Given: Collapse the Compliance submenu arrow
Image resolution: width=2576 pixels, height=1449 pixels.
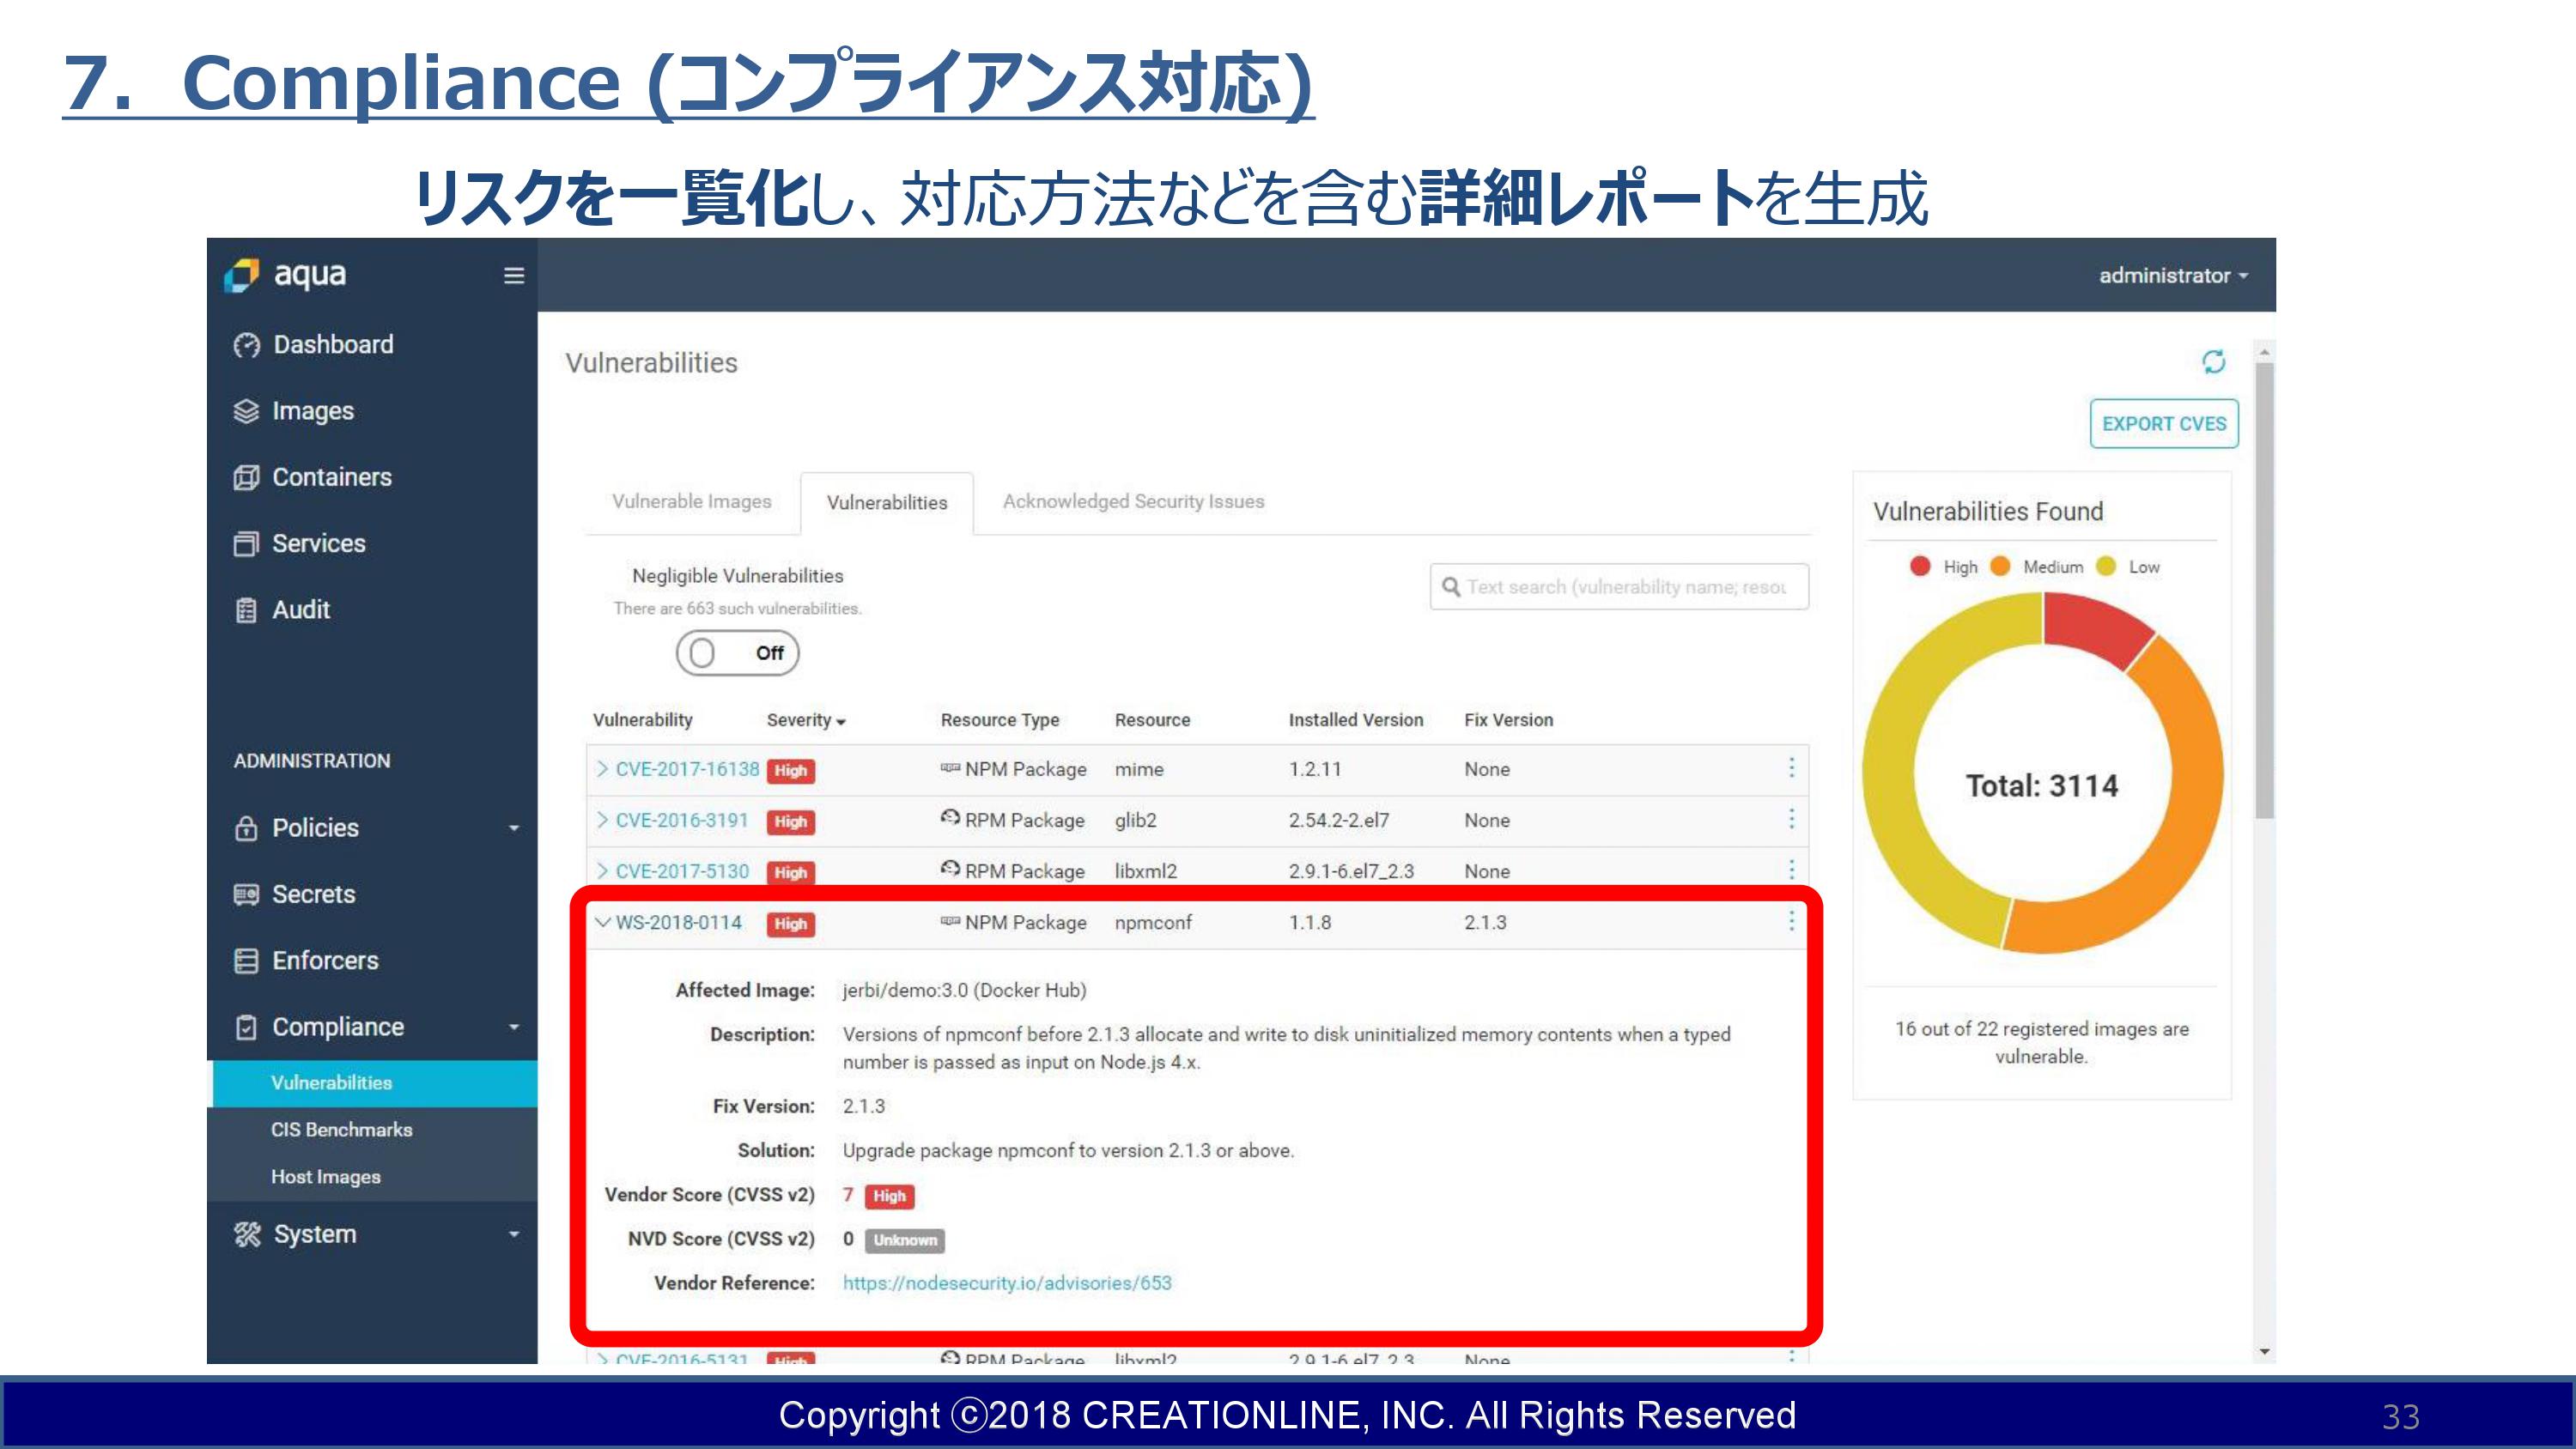Looking at the screenshot, I should [514, 1027].
